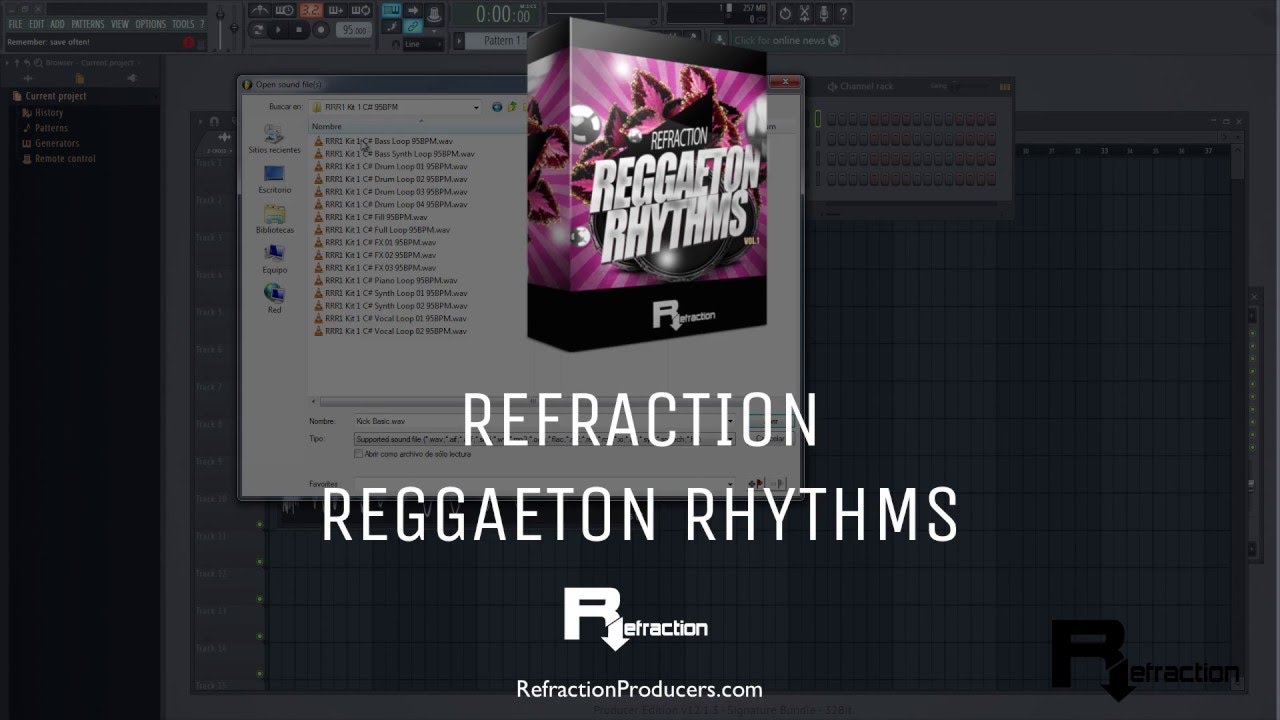Click the help question mark toolbar icon
Screen dimensions: 1280x720
point(845,14)
